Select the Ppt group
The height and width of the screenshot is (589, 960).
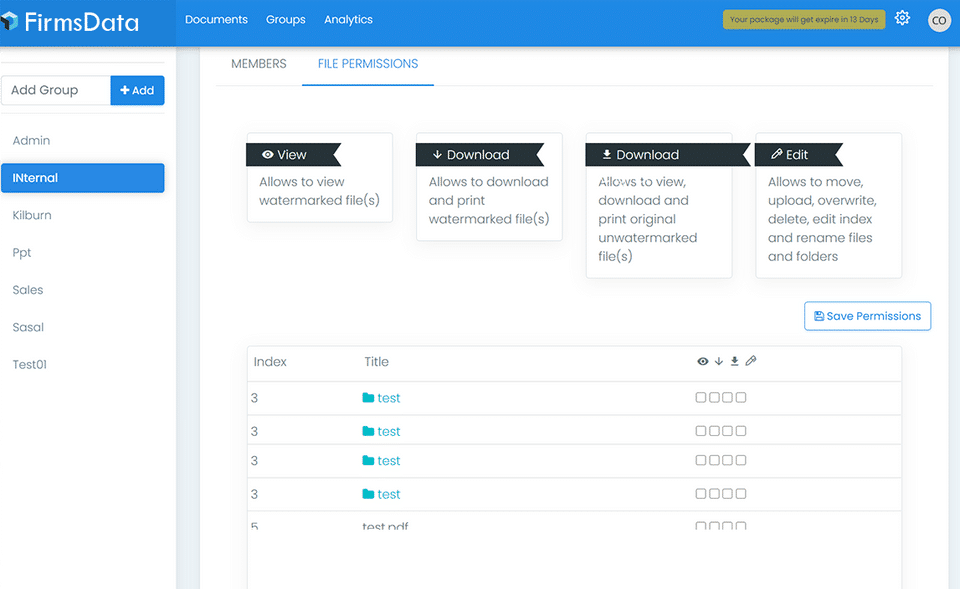(83, 252)
